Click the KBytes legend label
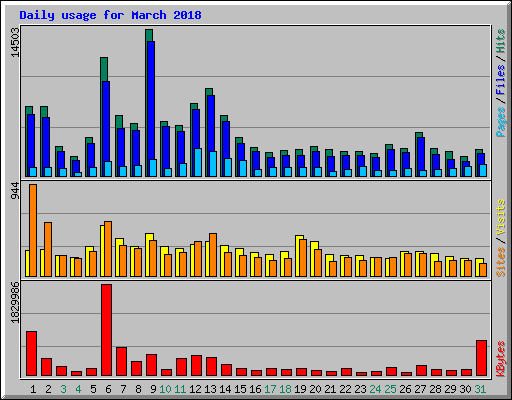The height and width of the screenshot is (400, 512). (x=500, y=359)
